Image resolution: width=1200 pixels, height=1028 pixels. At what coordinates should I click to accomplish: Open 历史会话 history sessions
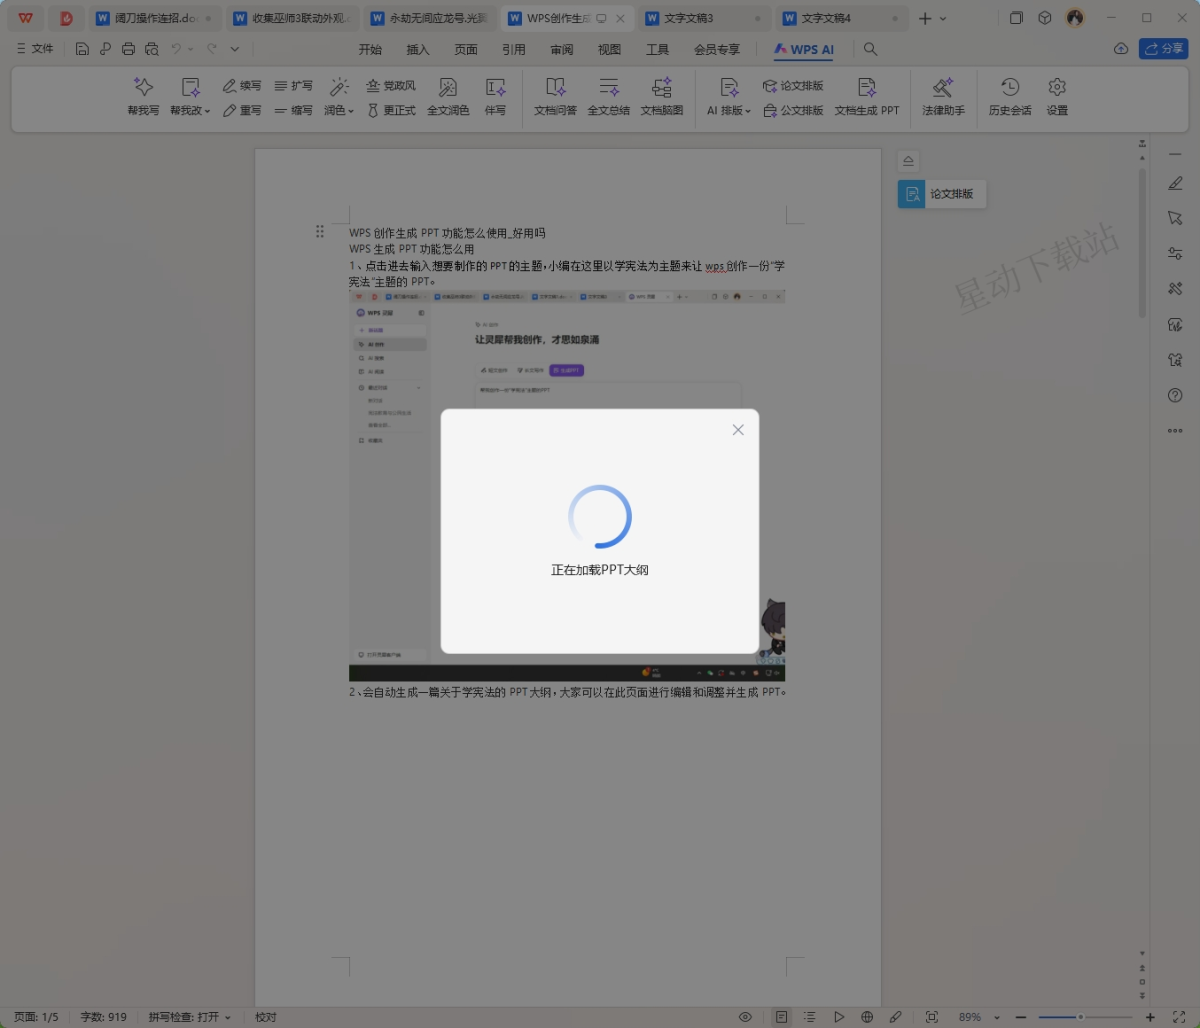tap(1010, 97)
